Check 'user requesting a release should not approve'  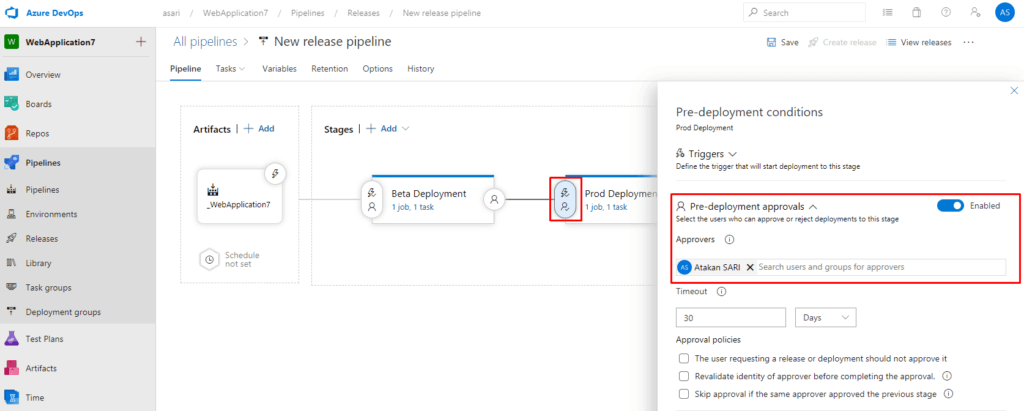coord(683,358)
